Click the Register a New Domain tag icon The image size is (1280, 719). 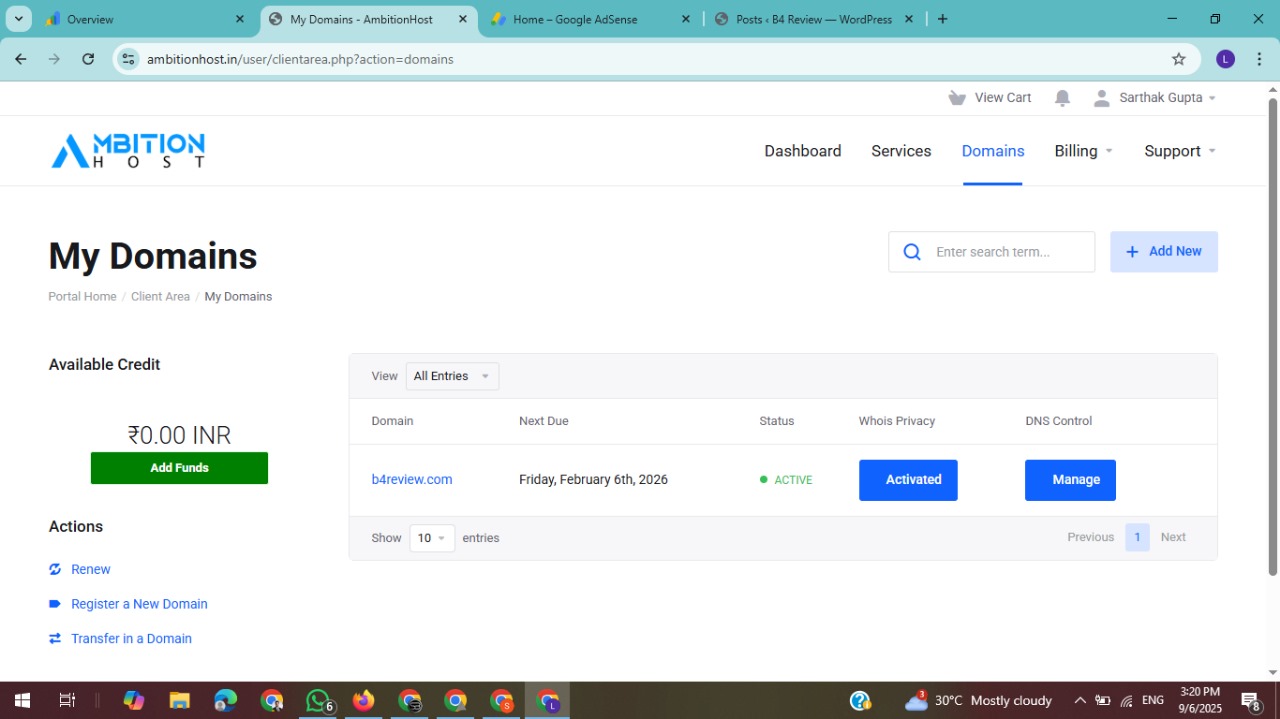point(55,604)
